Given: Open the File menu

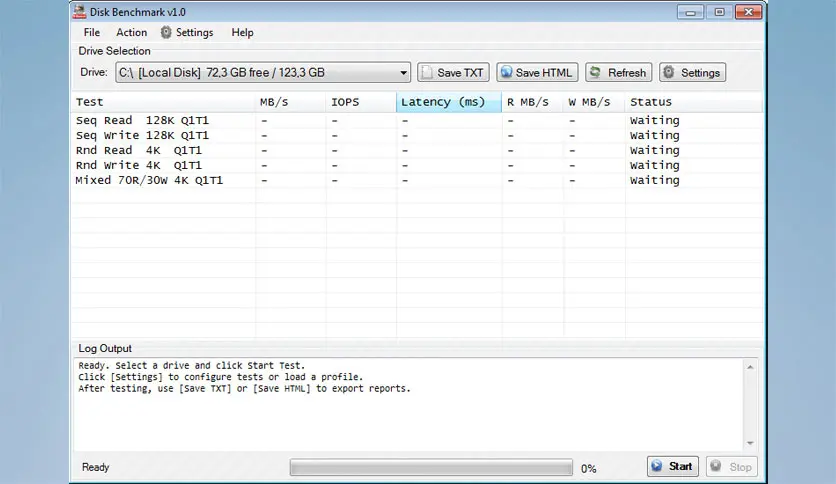Looking at the screenshot, I should tap(92, 33).
